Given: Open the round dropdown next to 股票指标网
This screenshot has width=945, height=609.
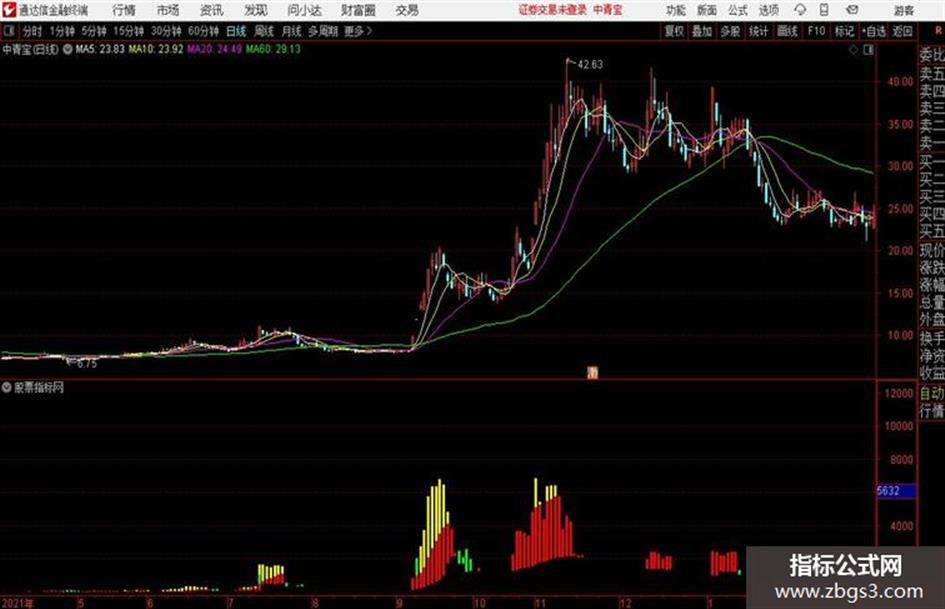Looking at the screenshot, I should point(7,388).
